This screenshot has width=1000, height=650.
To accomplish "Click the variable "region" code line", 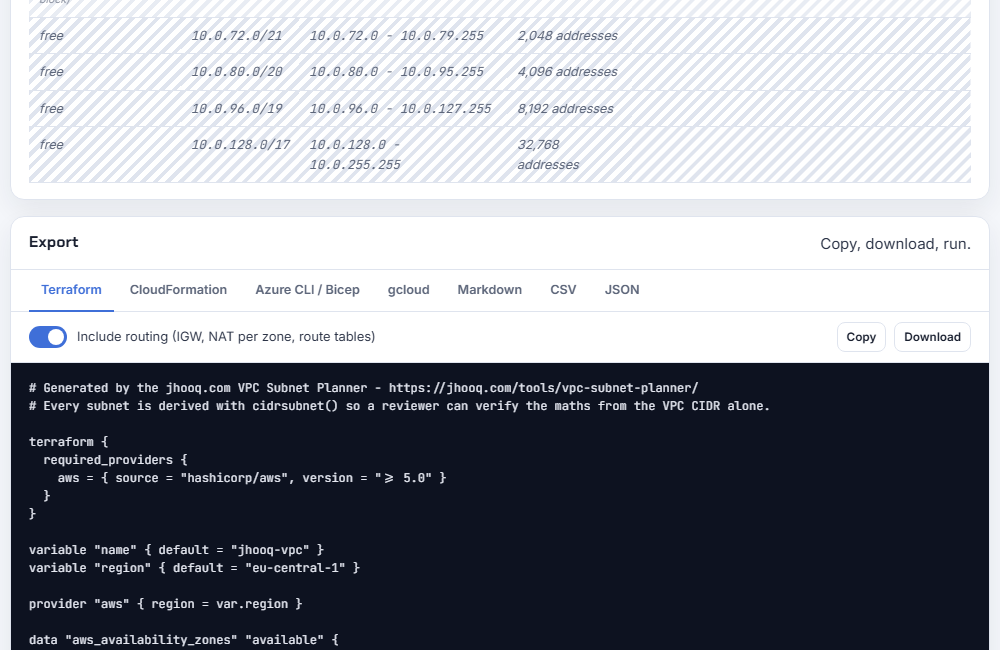I will coord(195,568).
